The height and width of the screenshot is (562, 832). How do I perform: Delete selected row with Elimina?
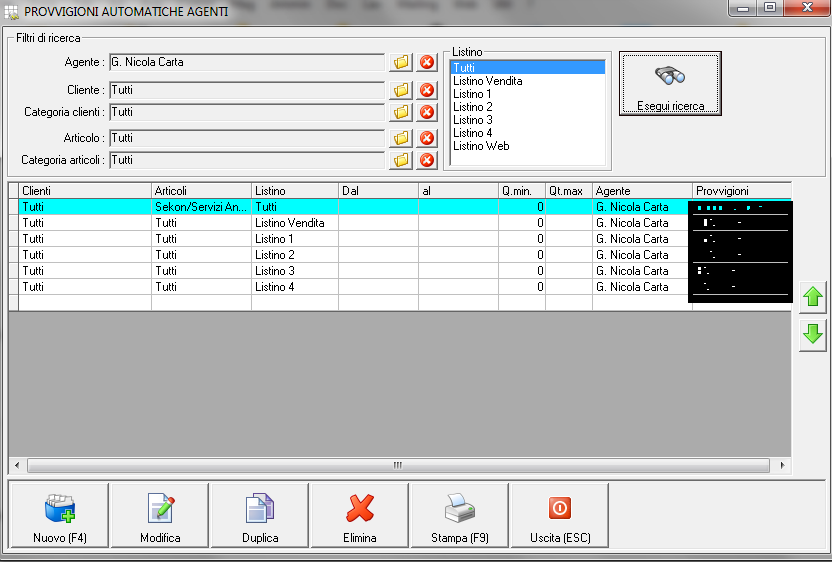360,515
